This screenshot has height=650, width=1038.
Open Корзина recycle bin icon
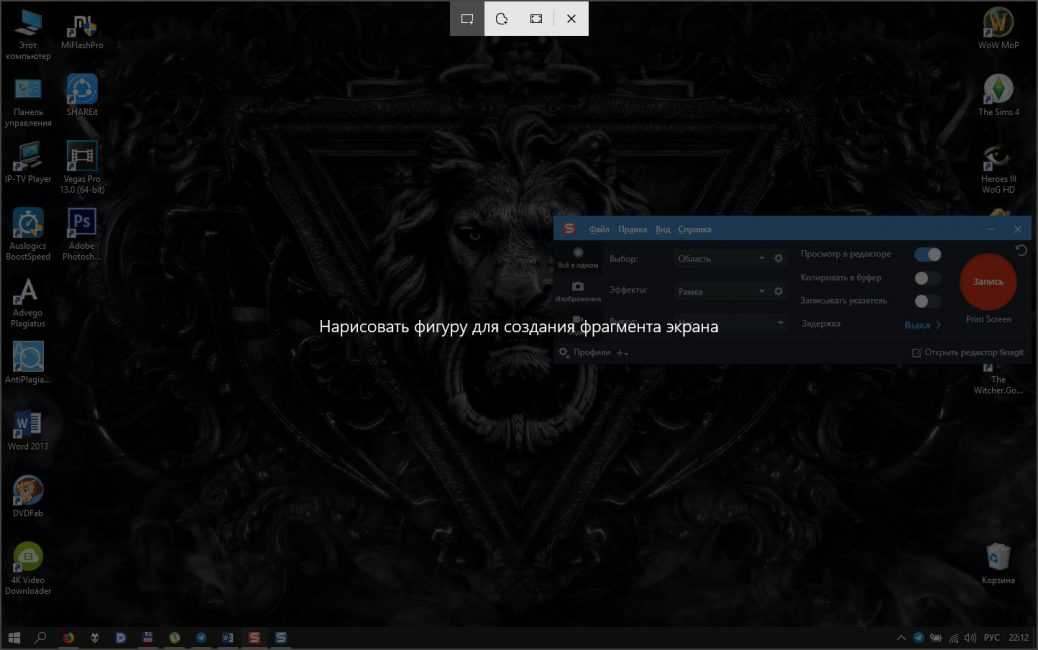pyautogui.click(x=998, y=563)
